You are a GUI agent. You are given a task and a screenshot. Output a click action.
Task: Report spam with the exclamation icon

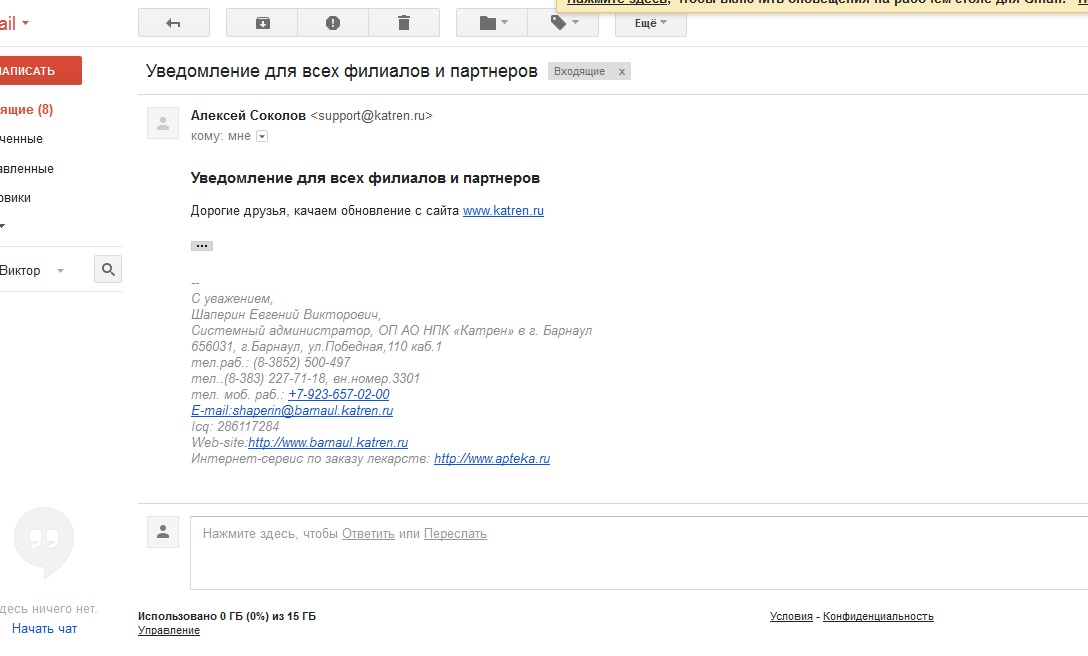pyautogui.click(x=333, y=23)
